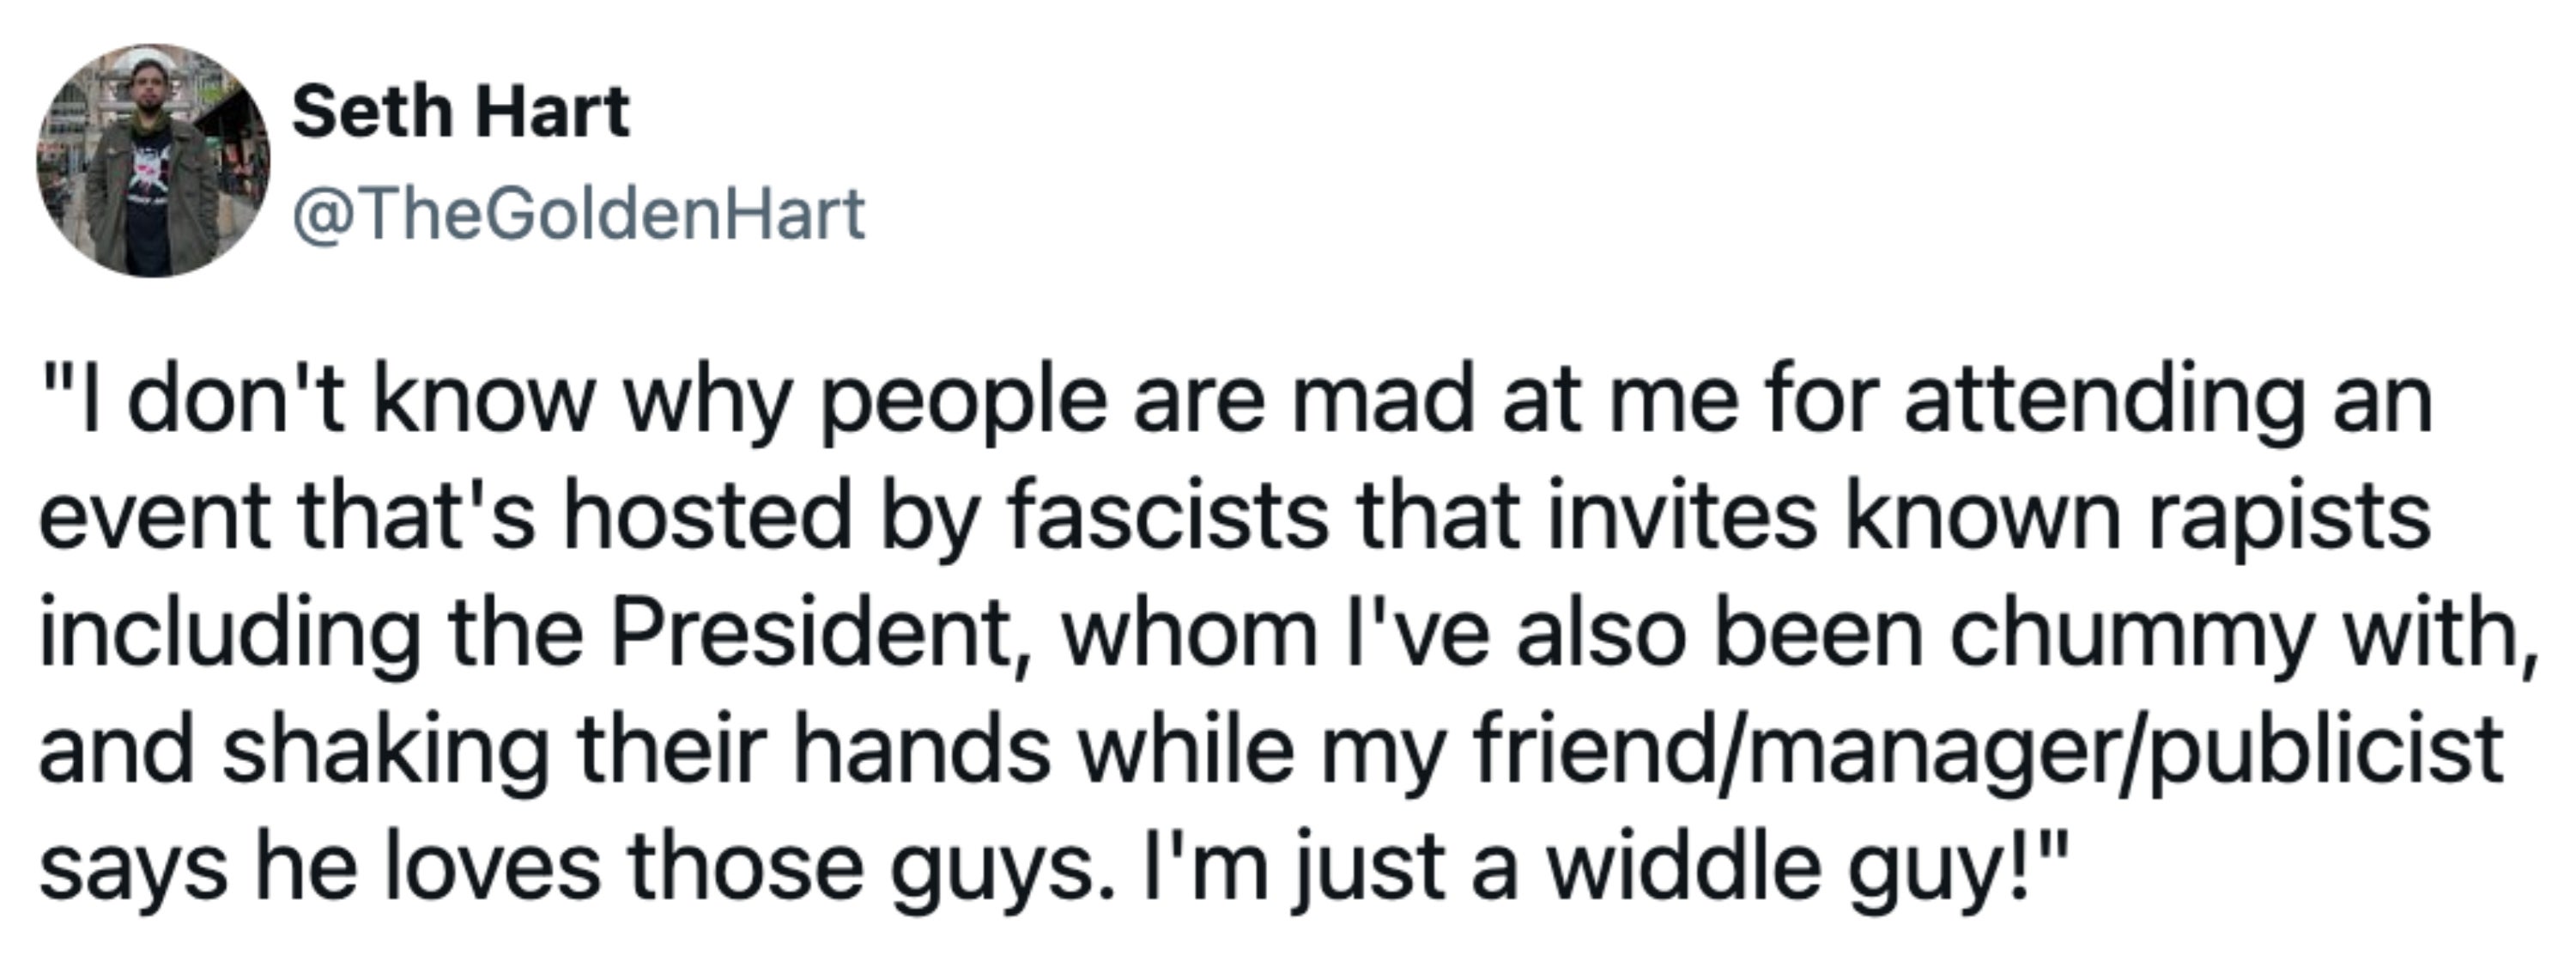
Task: Click the word "President" in the tweet
Action: coord(810,634)
